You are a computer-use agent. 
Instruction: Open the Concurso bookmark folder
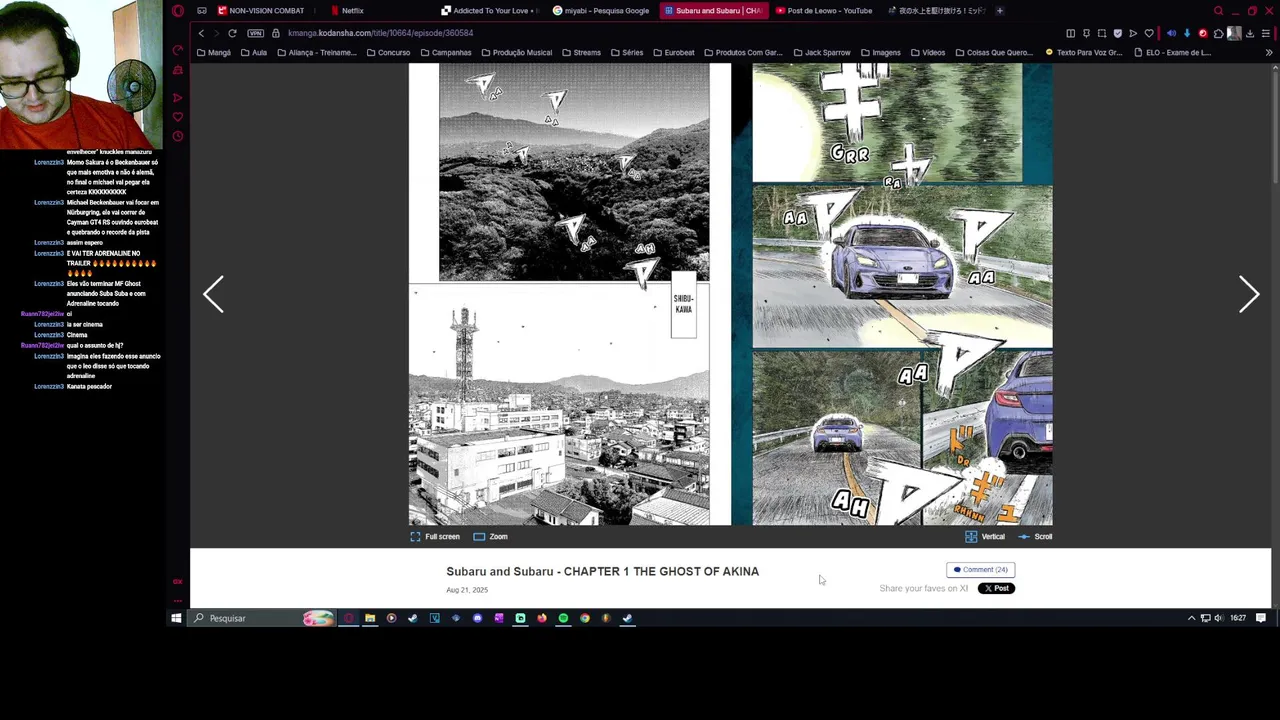(x=388, y=52)
